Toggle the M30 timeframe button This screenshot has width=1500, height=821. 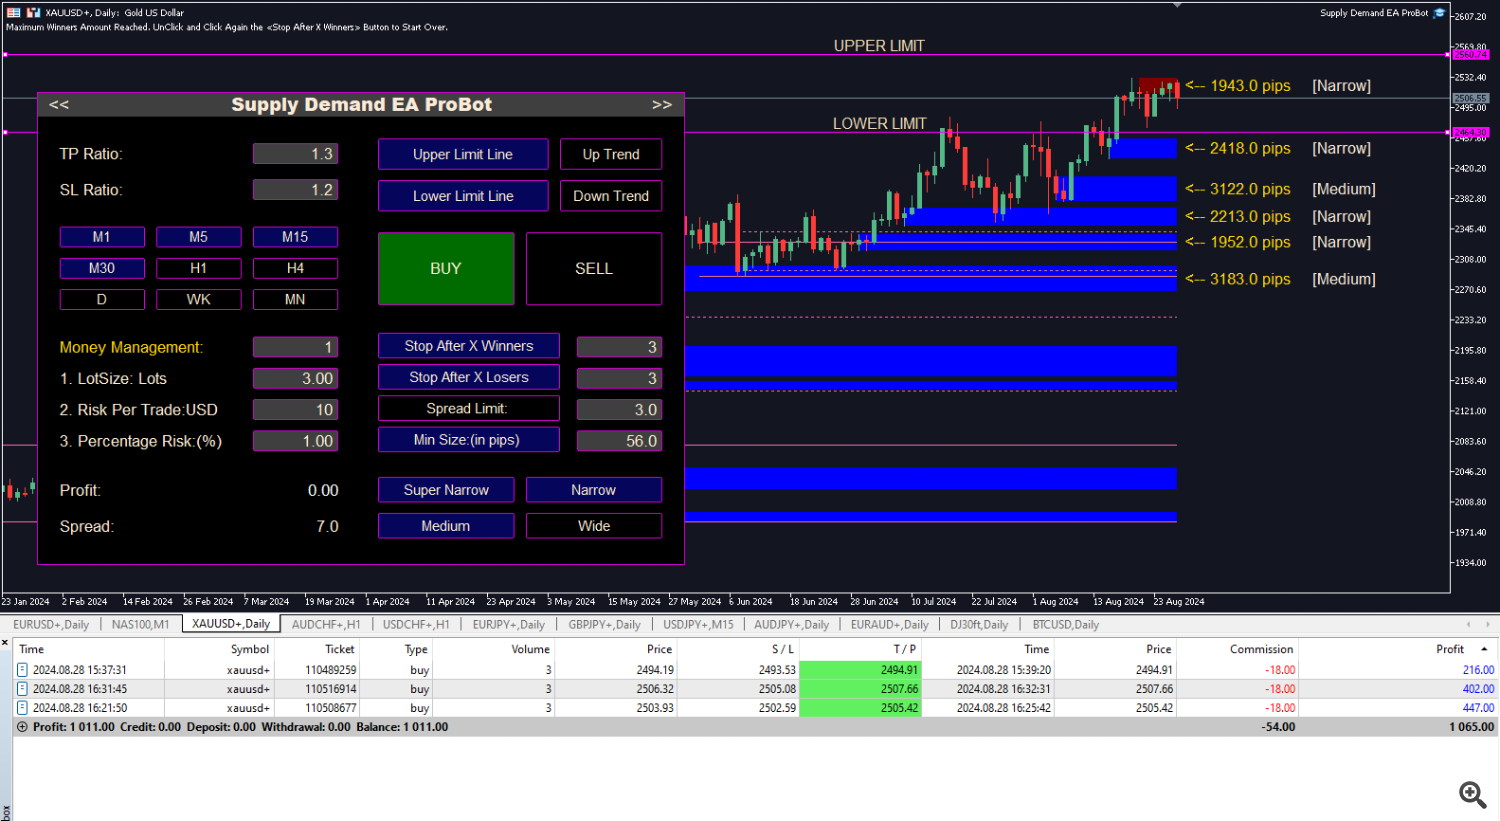point(102,268)
